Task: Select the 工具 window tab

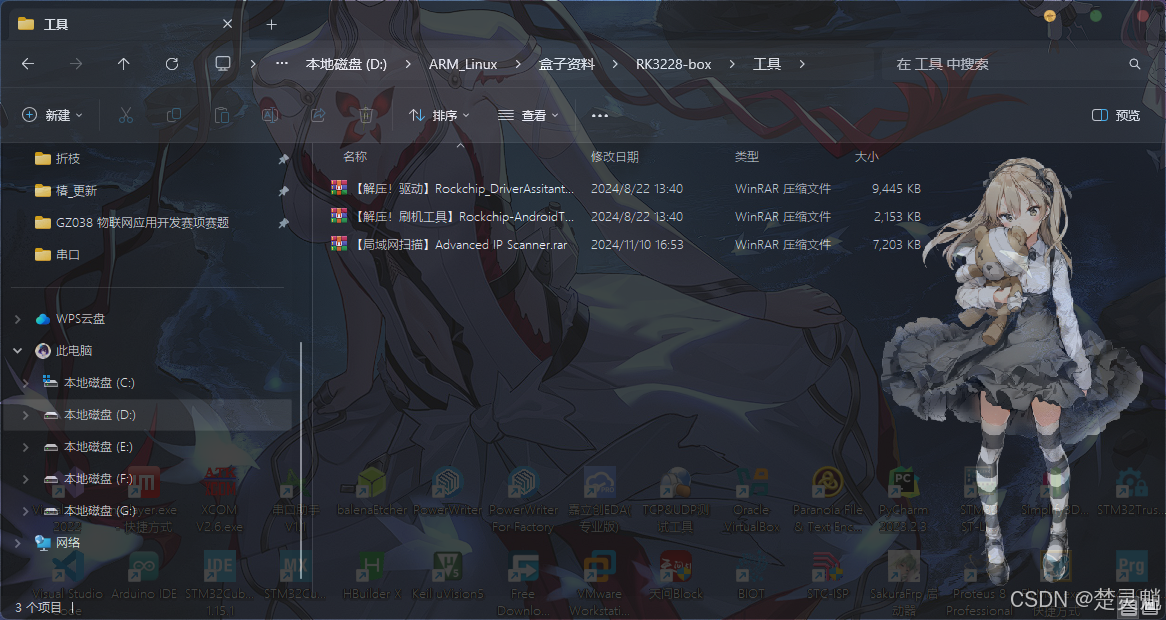Action: coord(123,25)
